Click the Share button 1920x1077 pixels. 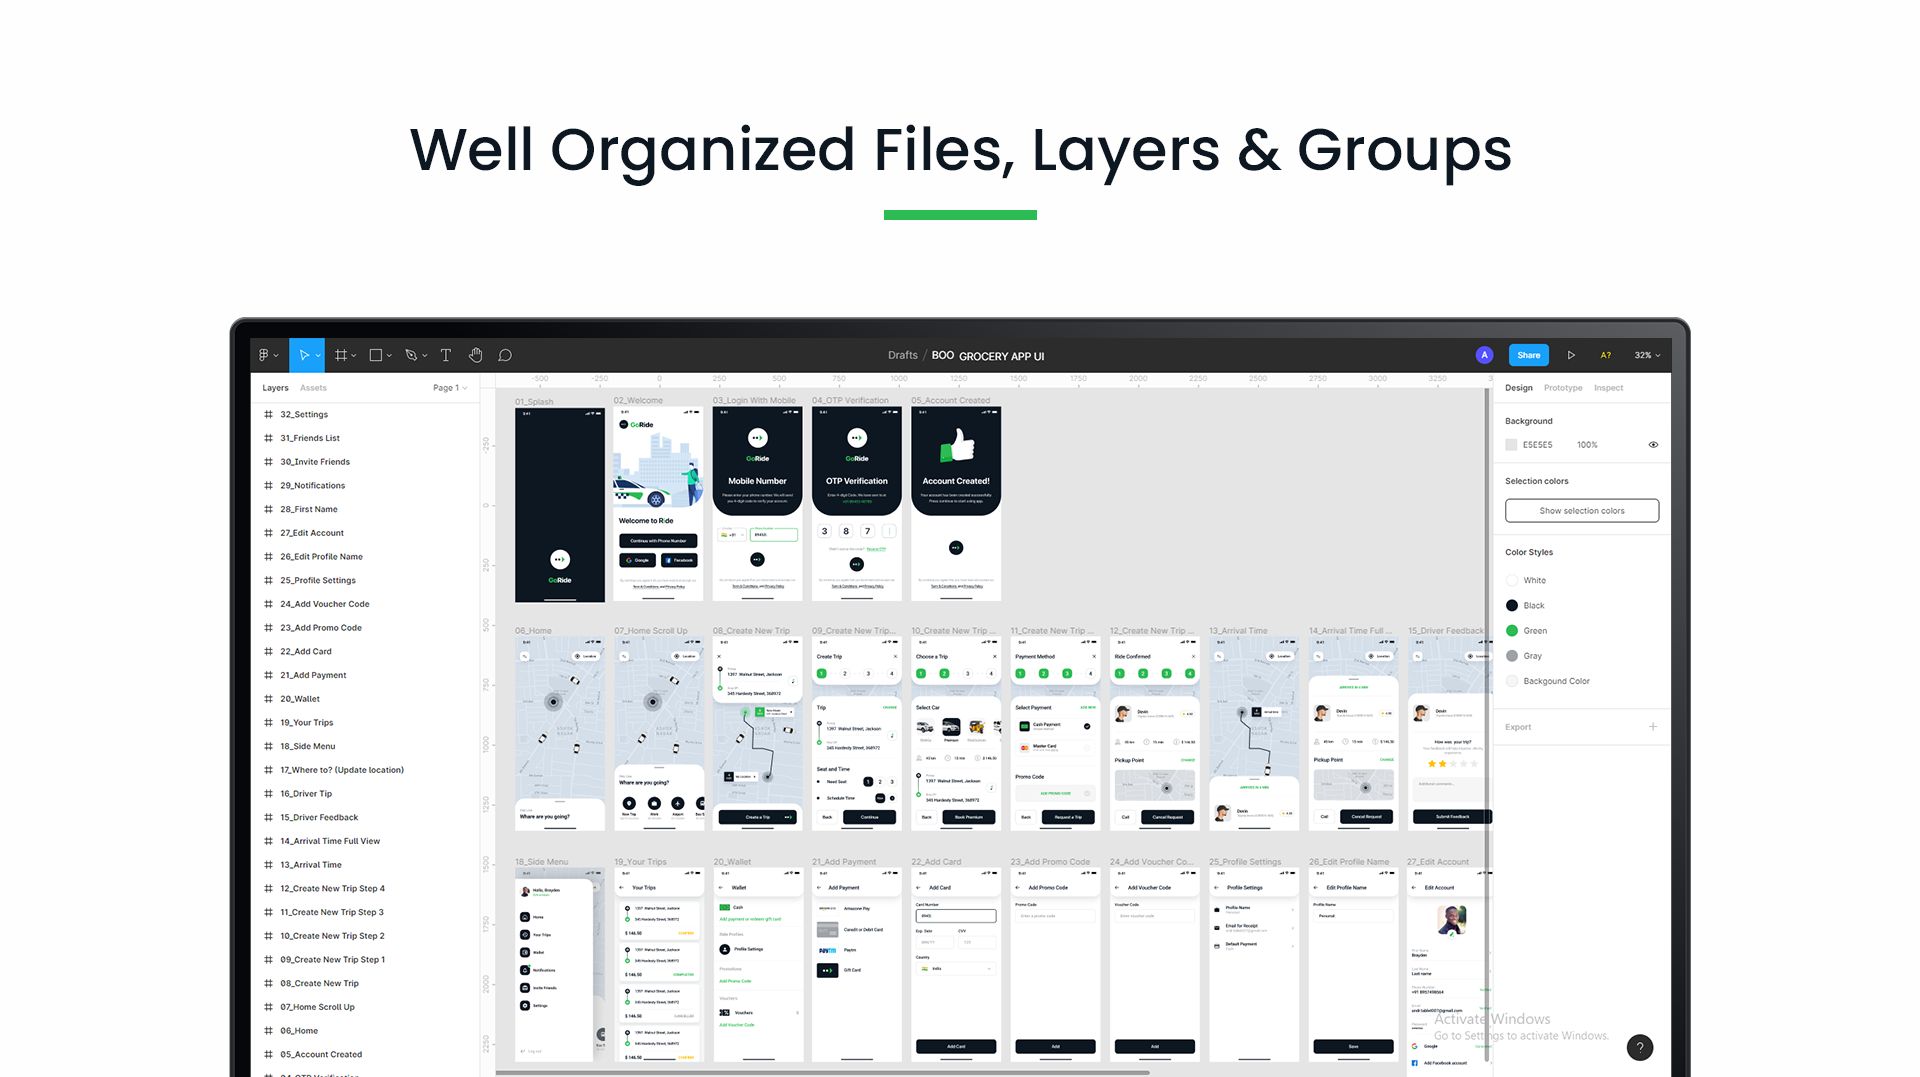click(x=1529, y=355)
